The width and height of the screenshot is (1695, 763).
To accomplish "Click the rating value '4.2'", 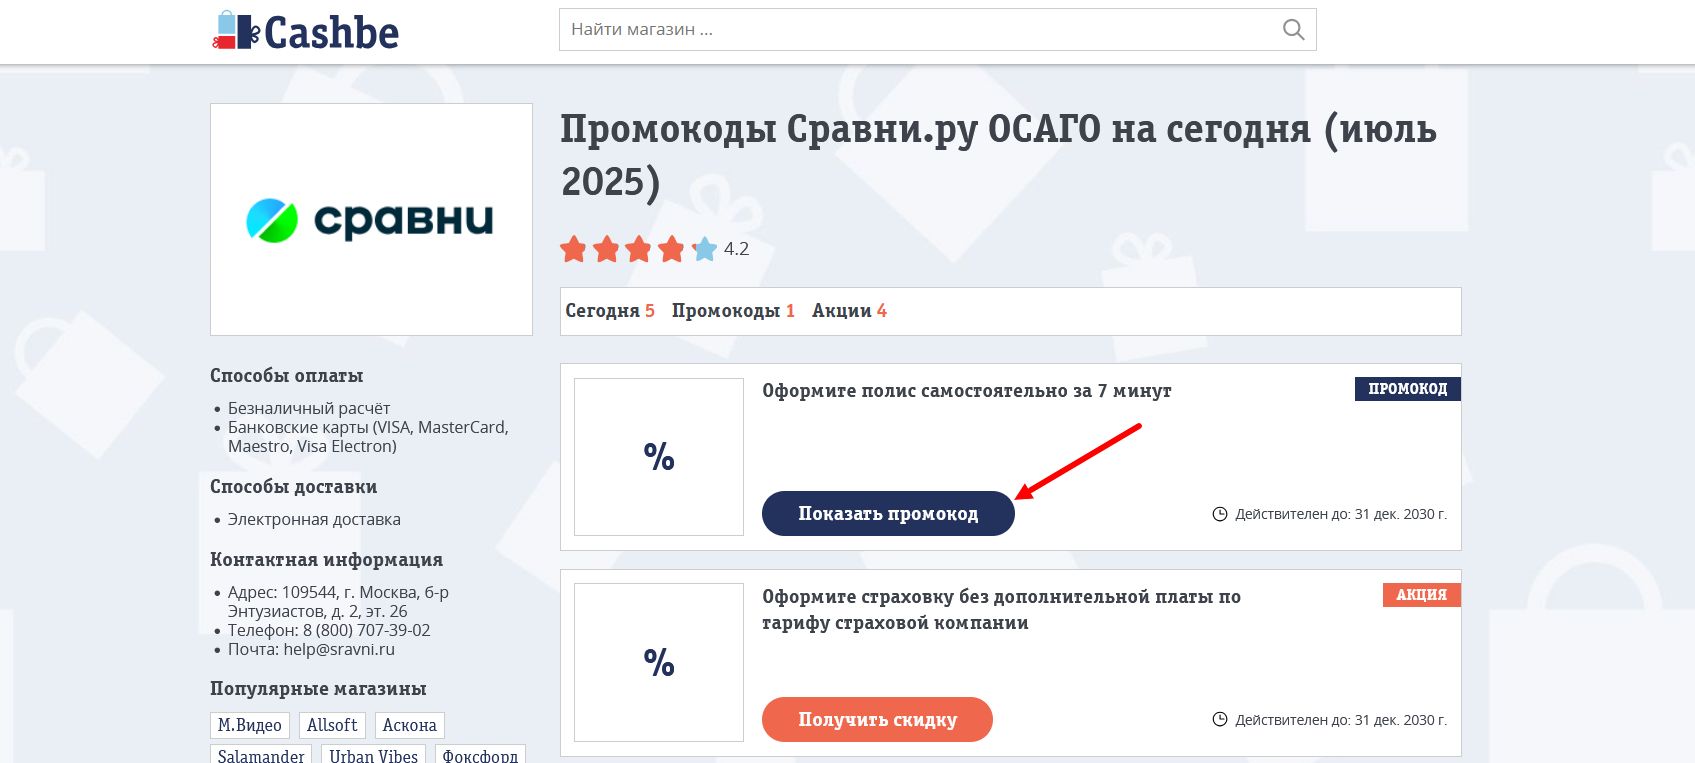I will pos(737,249).
